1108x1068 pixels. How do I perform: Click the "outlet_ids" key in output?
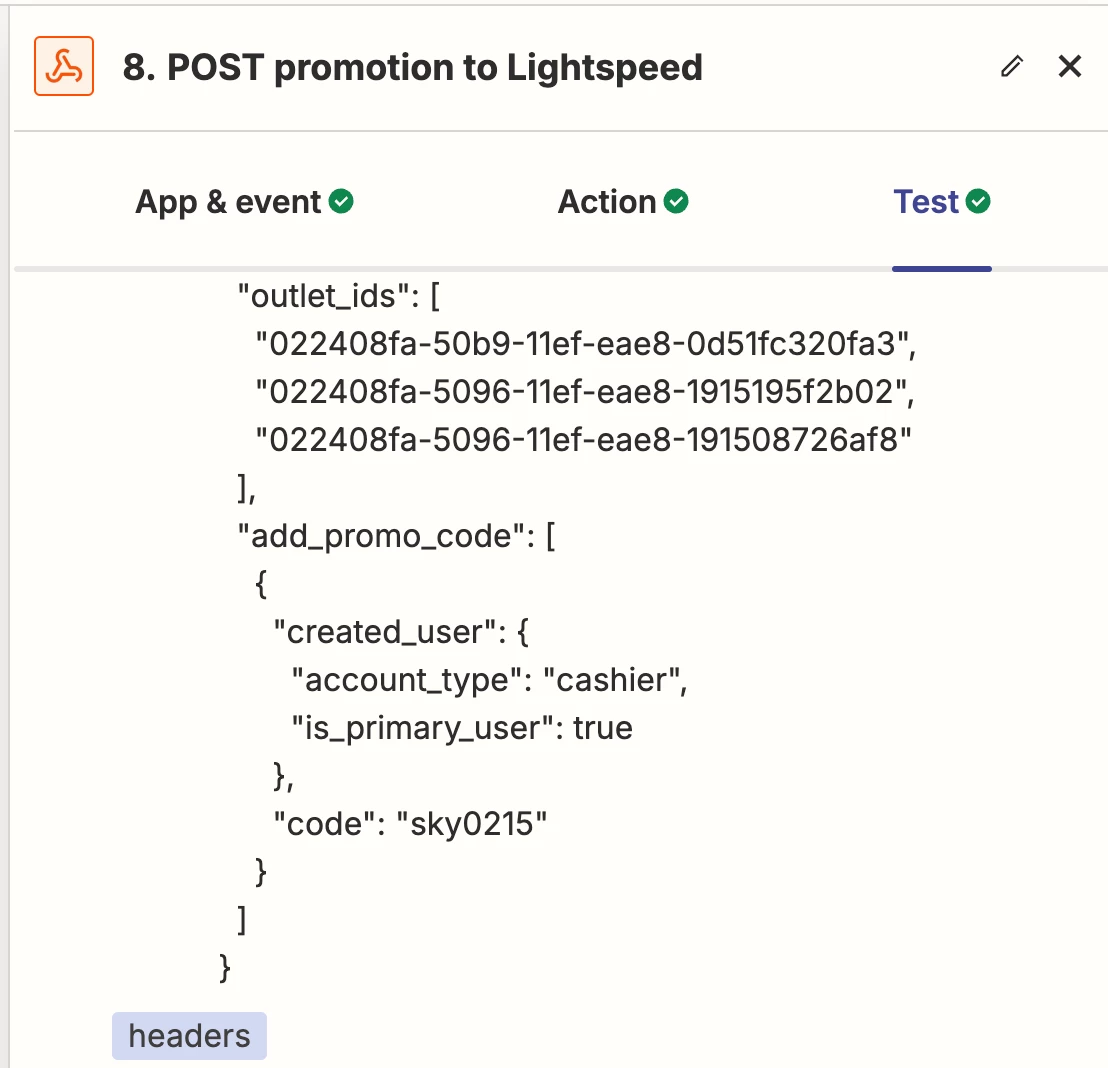tap(316, 296)
